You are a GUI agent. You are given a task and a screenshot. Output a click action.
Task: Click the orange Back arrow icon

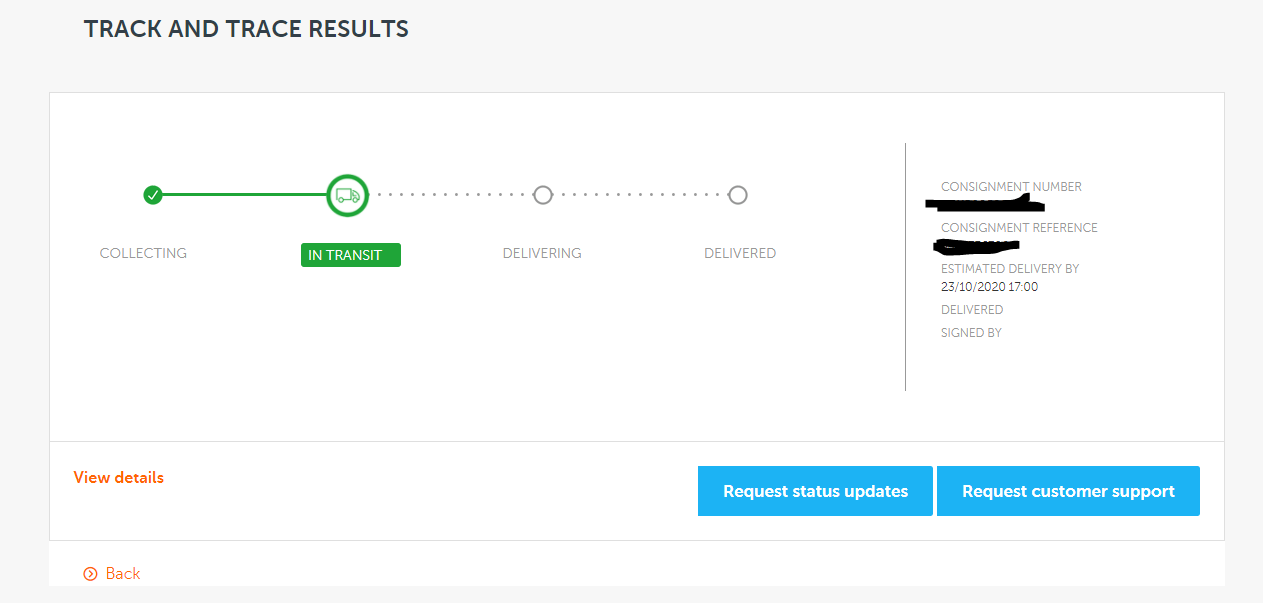tap(91, 574)
